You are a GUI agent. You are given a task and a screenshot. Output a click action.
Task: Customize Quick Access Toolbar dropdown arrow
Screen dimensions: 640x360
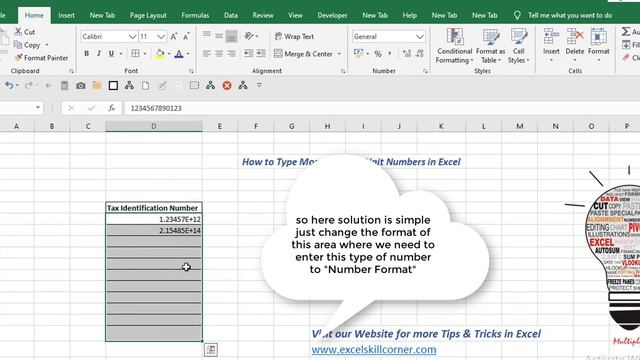click(259, 85)
